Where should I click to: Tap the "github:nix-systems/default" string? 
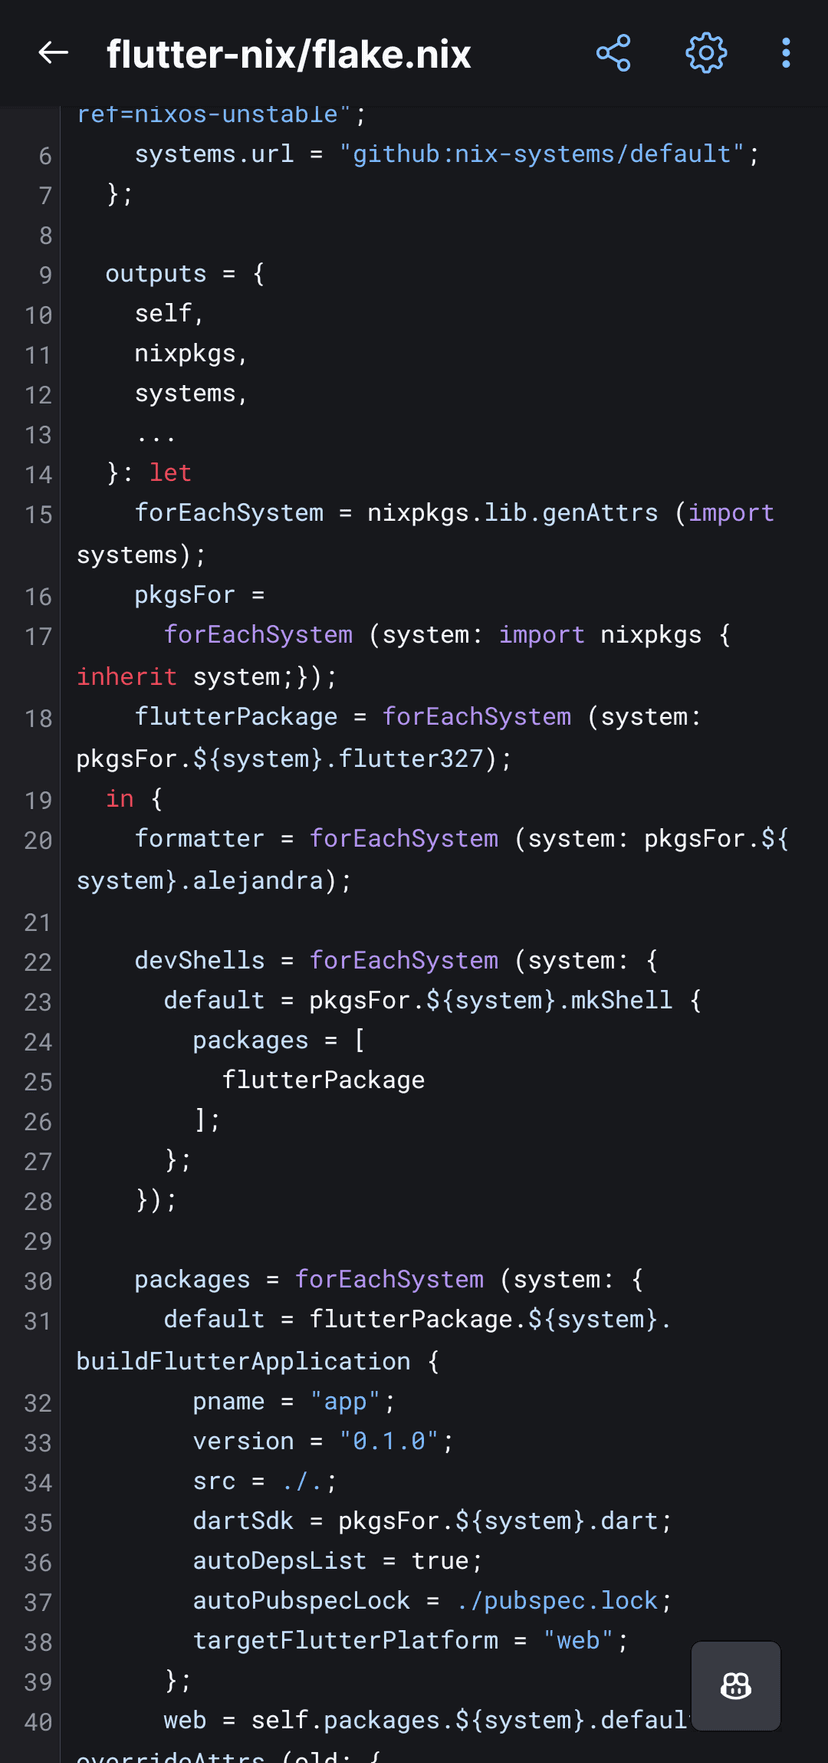(x=543, y=154)
